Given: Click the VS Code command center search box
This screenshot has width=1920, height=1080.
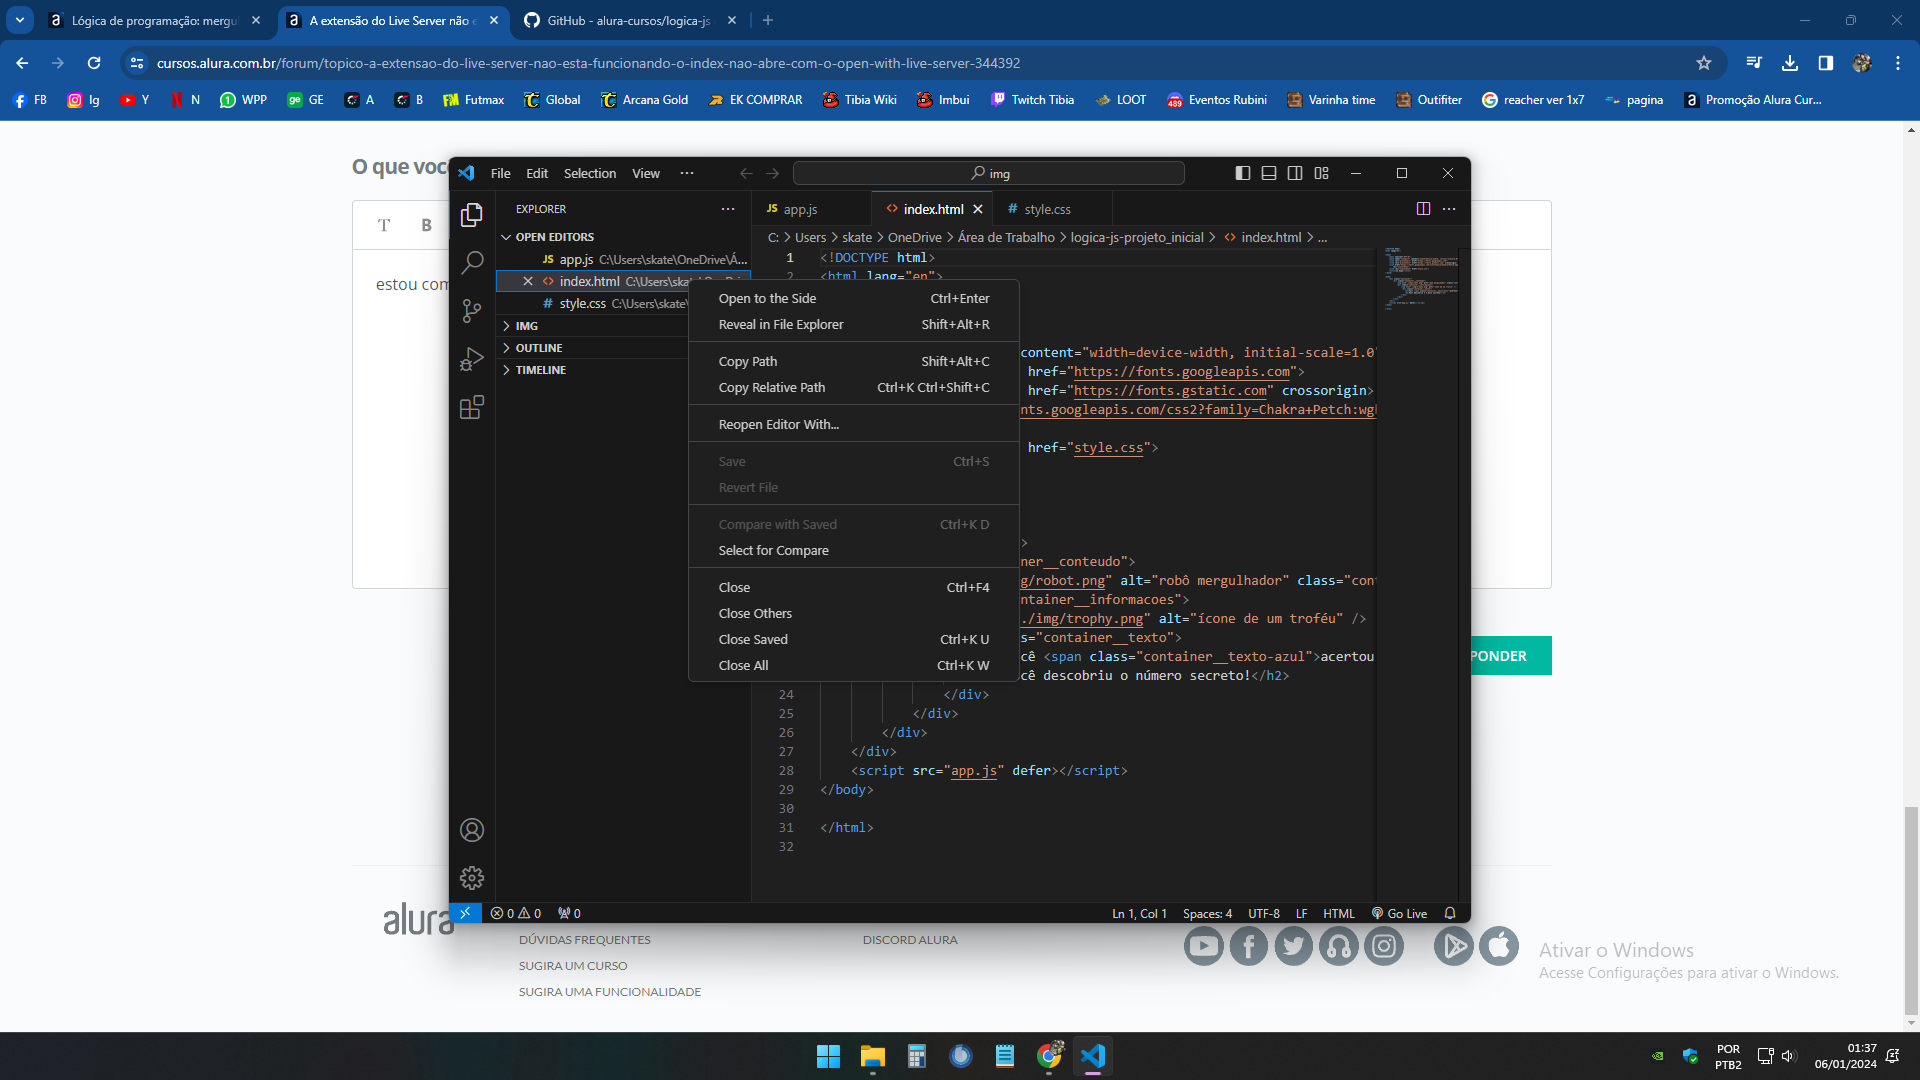Looking at the screenshot, I should click(988, 173).
